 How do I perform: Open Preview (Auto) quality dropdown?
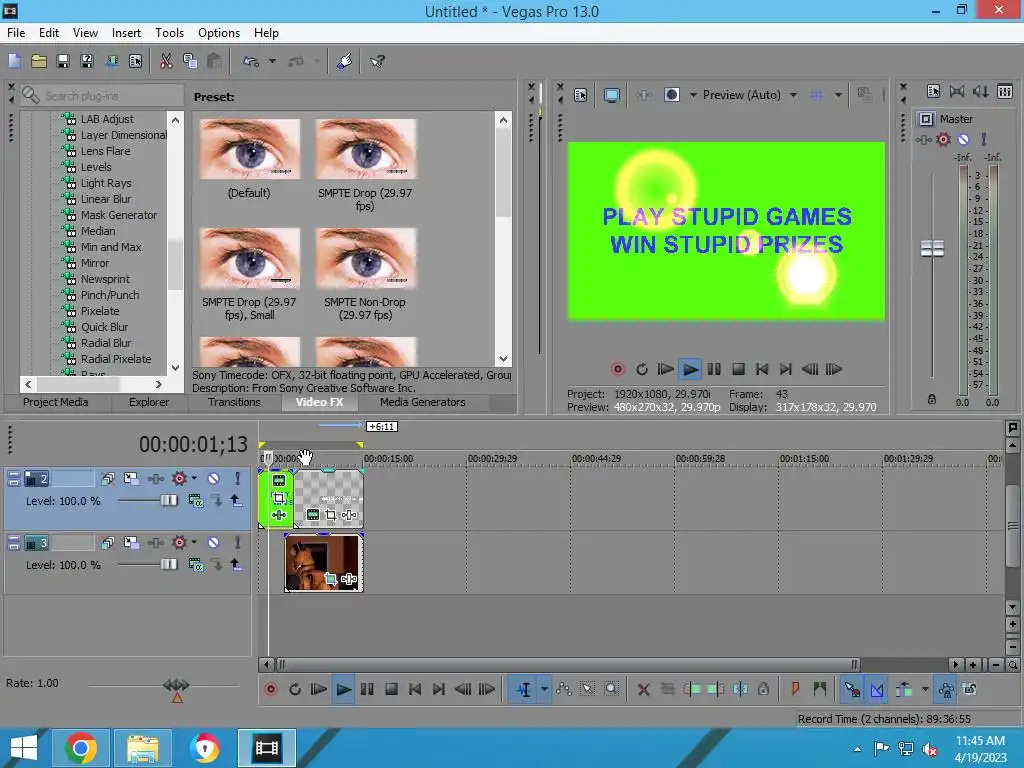pyautogui.click(x=793, y=95)
